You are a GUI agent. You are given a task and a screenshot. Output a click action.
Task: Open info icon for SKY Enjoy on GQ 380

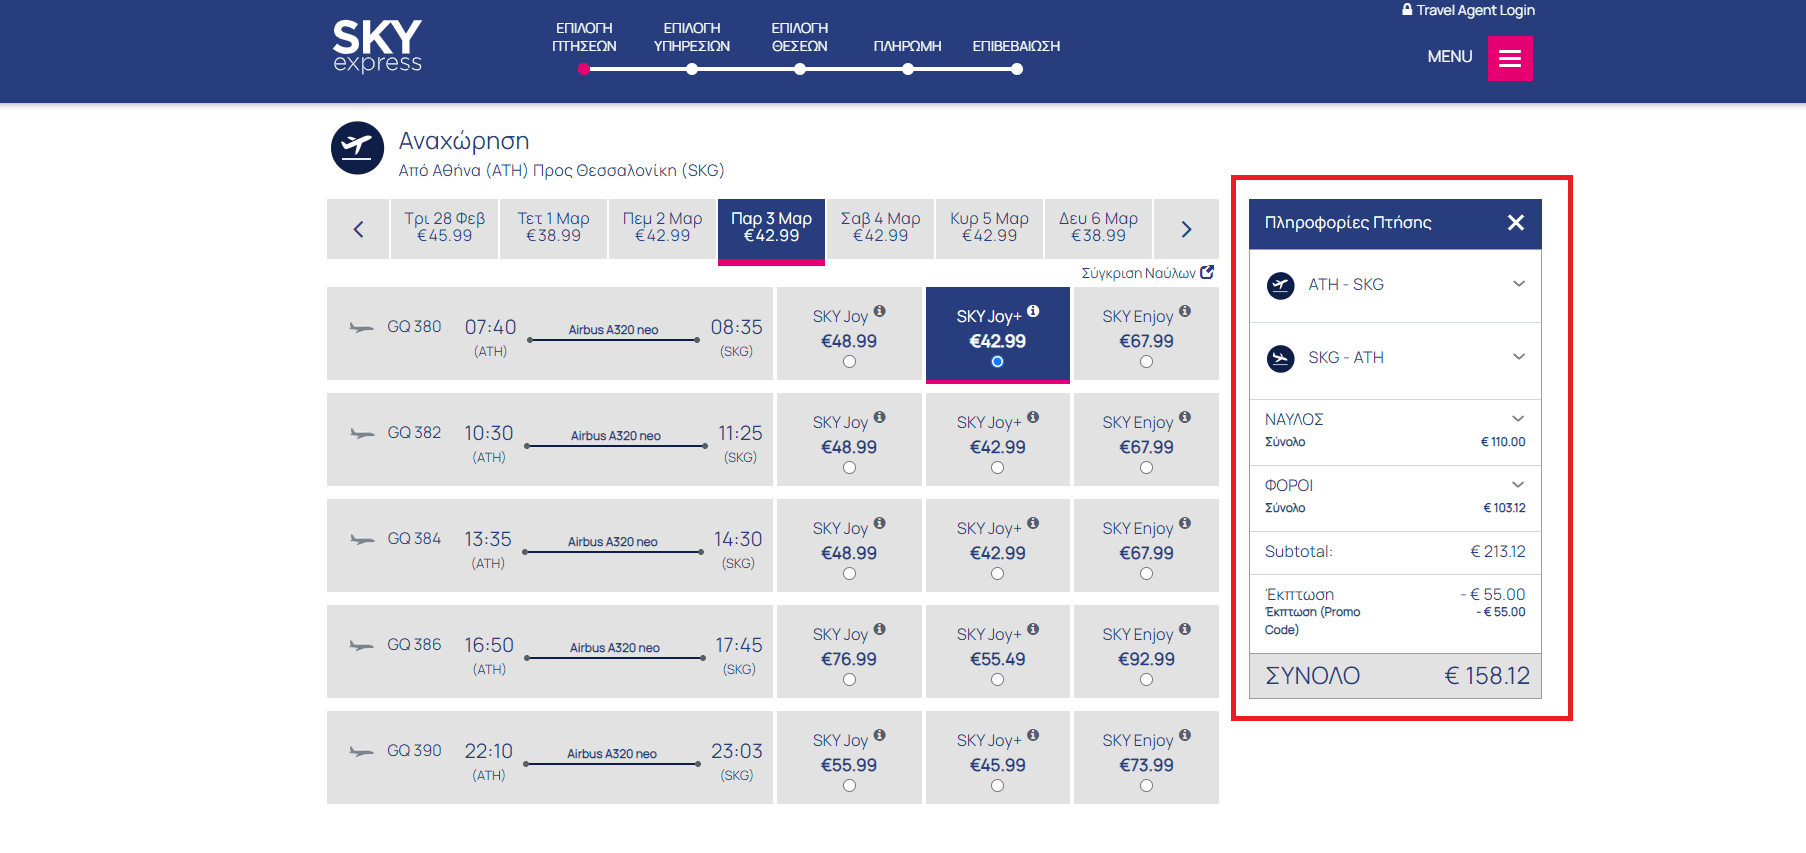coord(1185,311)
